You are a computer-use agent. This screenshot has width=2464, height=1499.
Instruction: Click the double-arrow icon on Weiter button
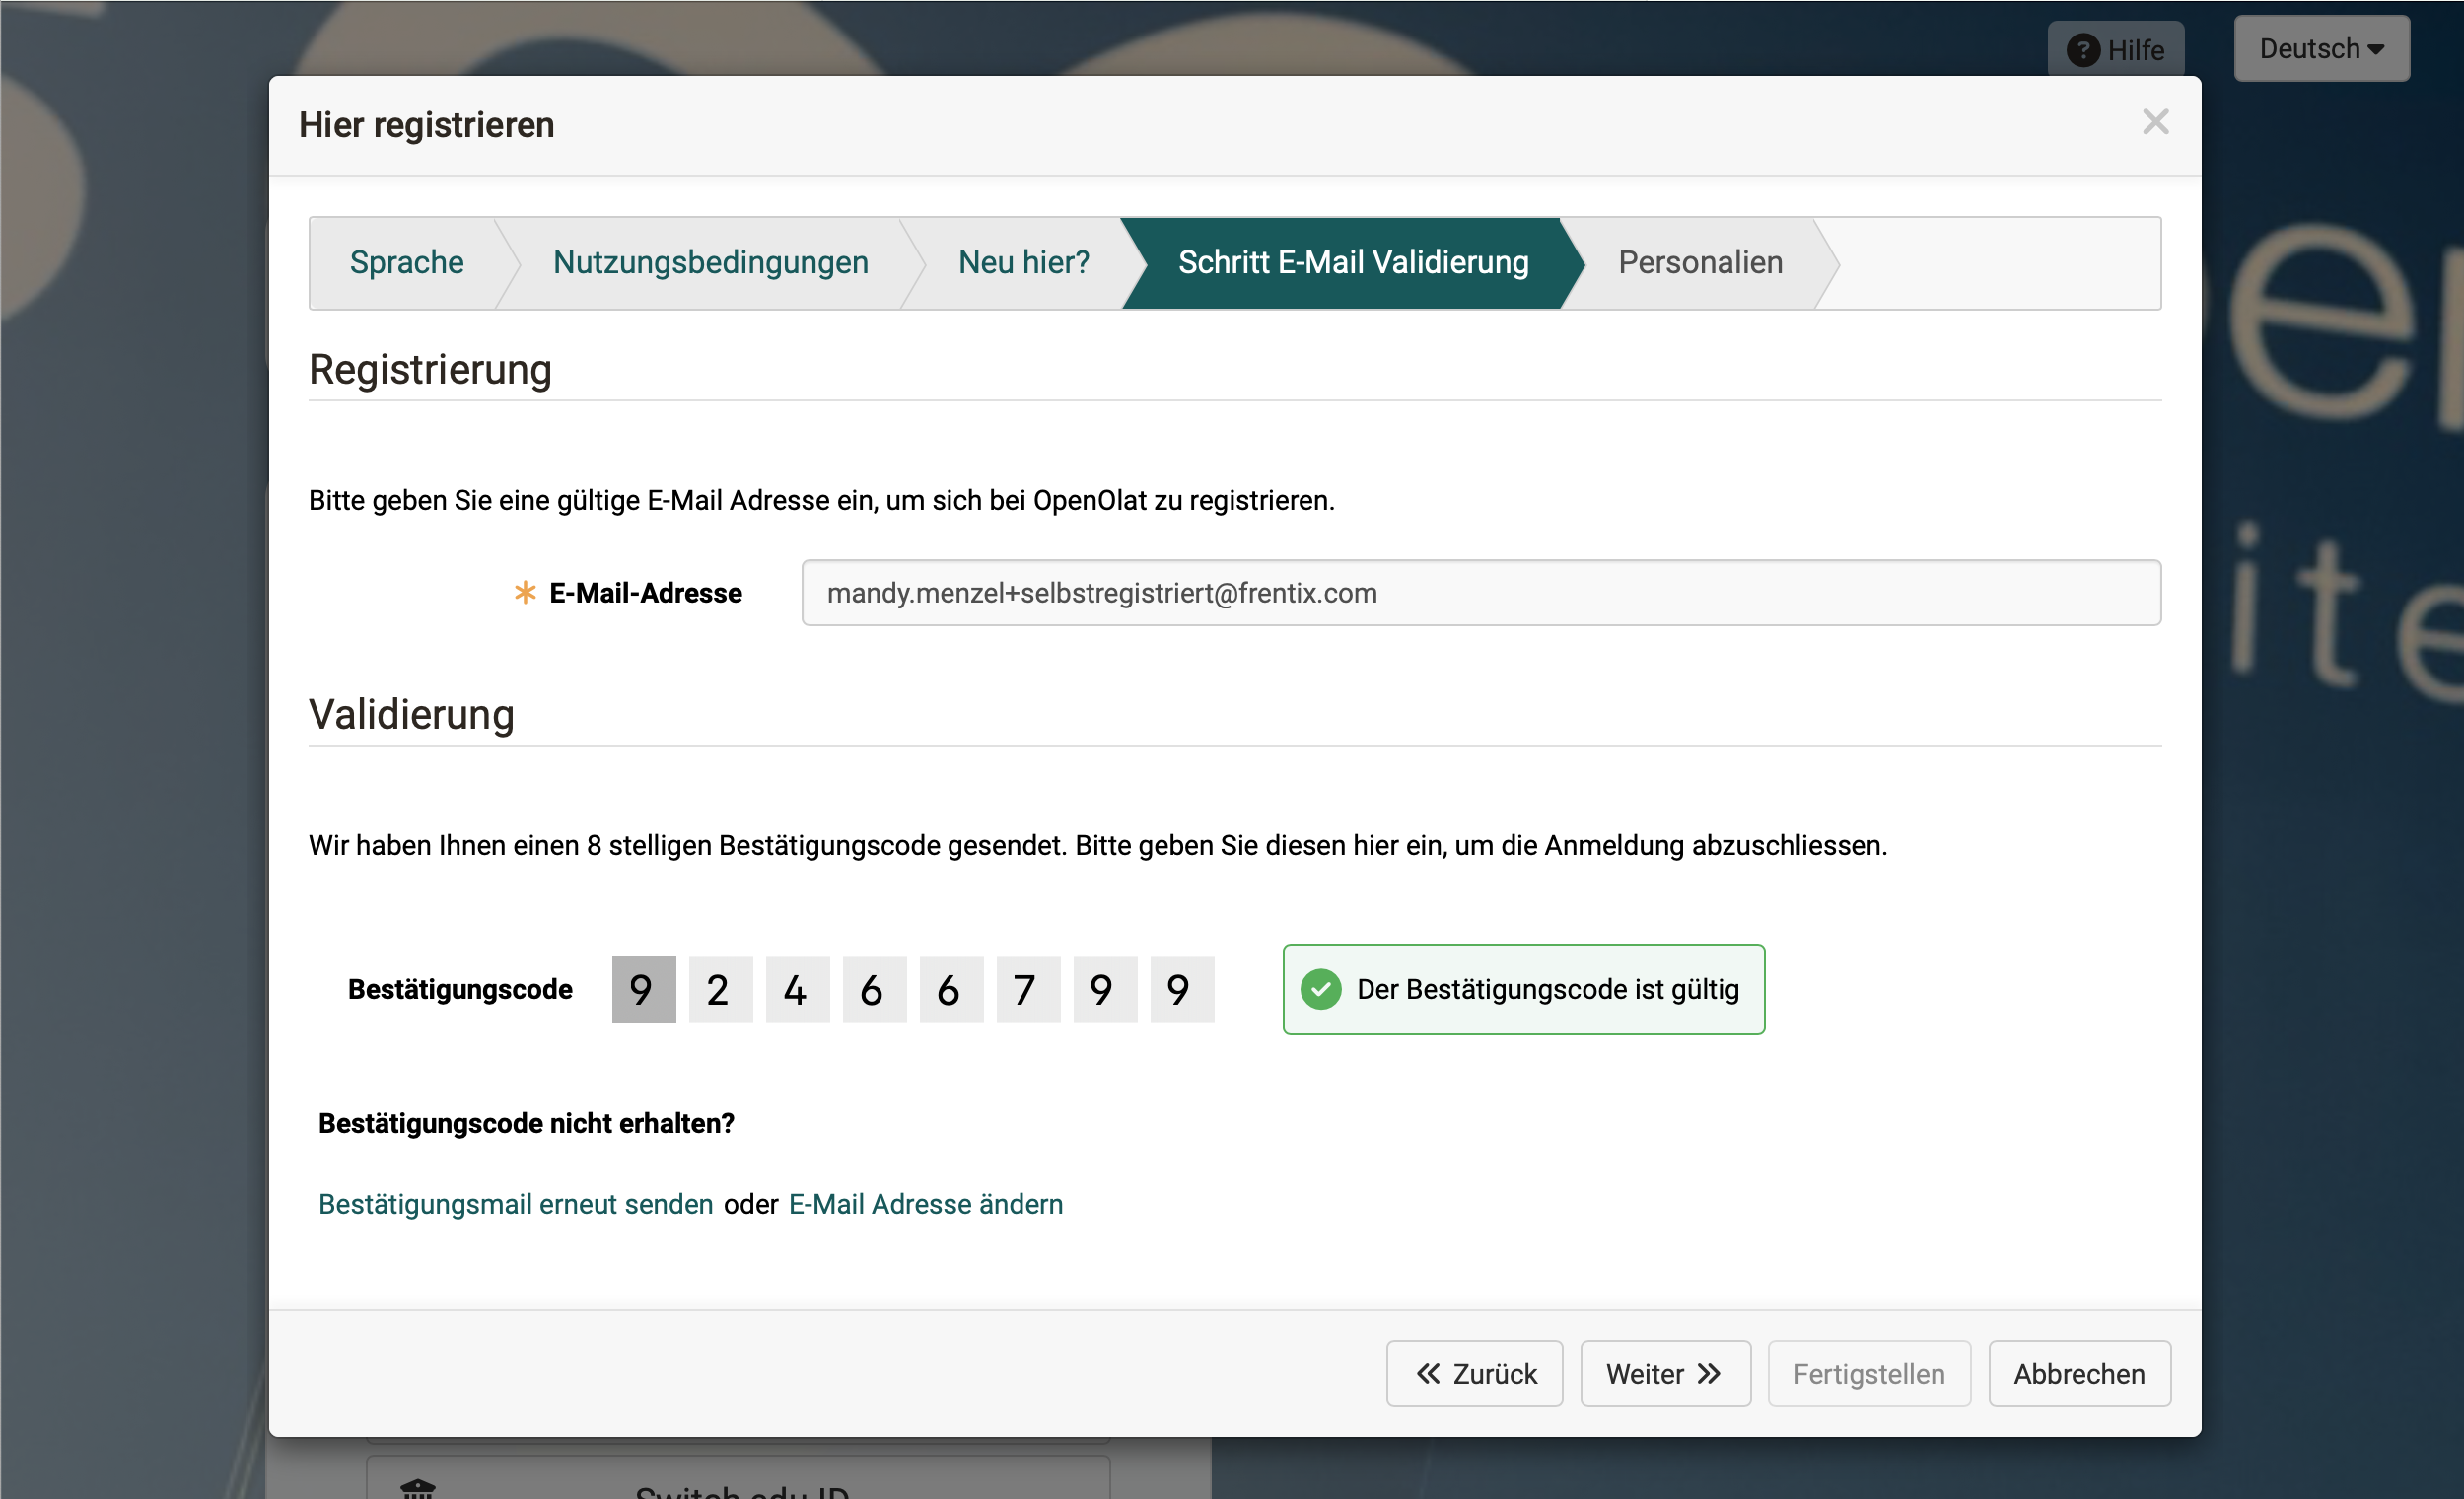click(1707, 1373)
